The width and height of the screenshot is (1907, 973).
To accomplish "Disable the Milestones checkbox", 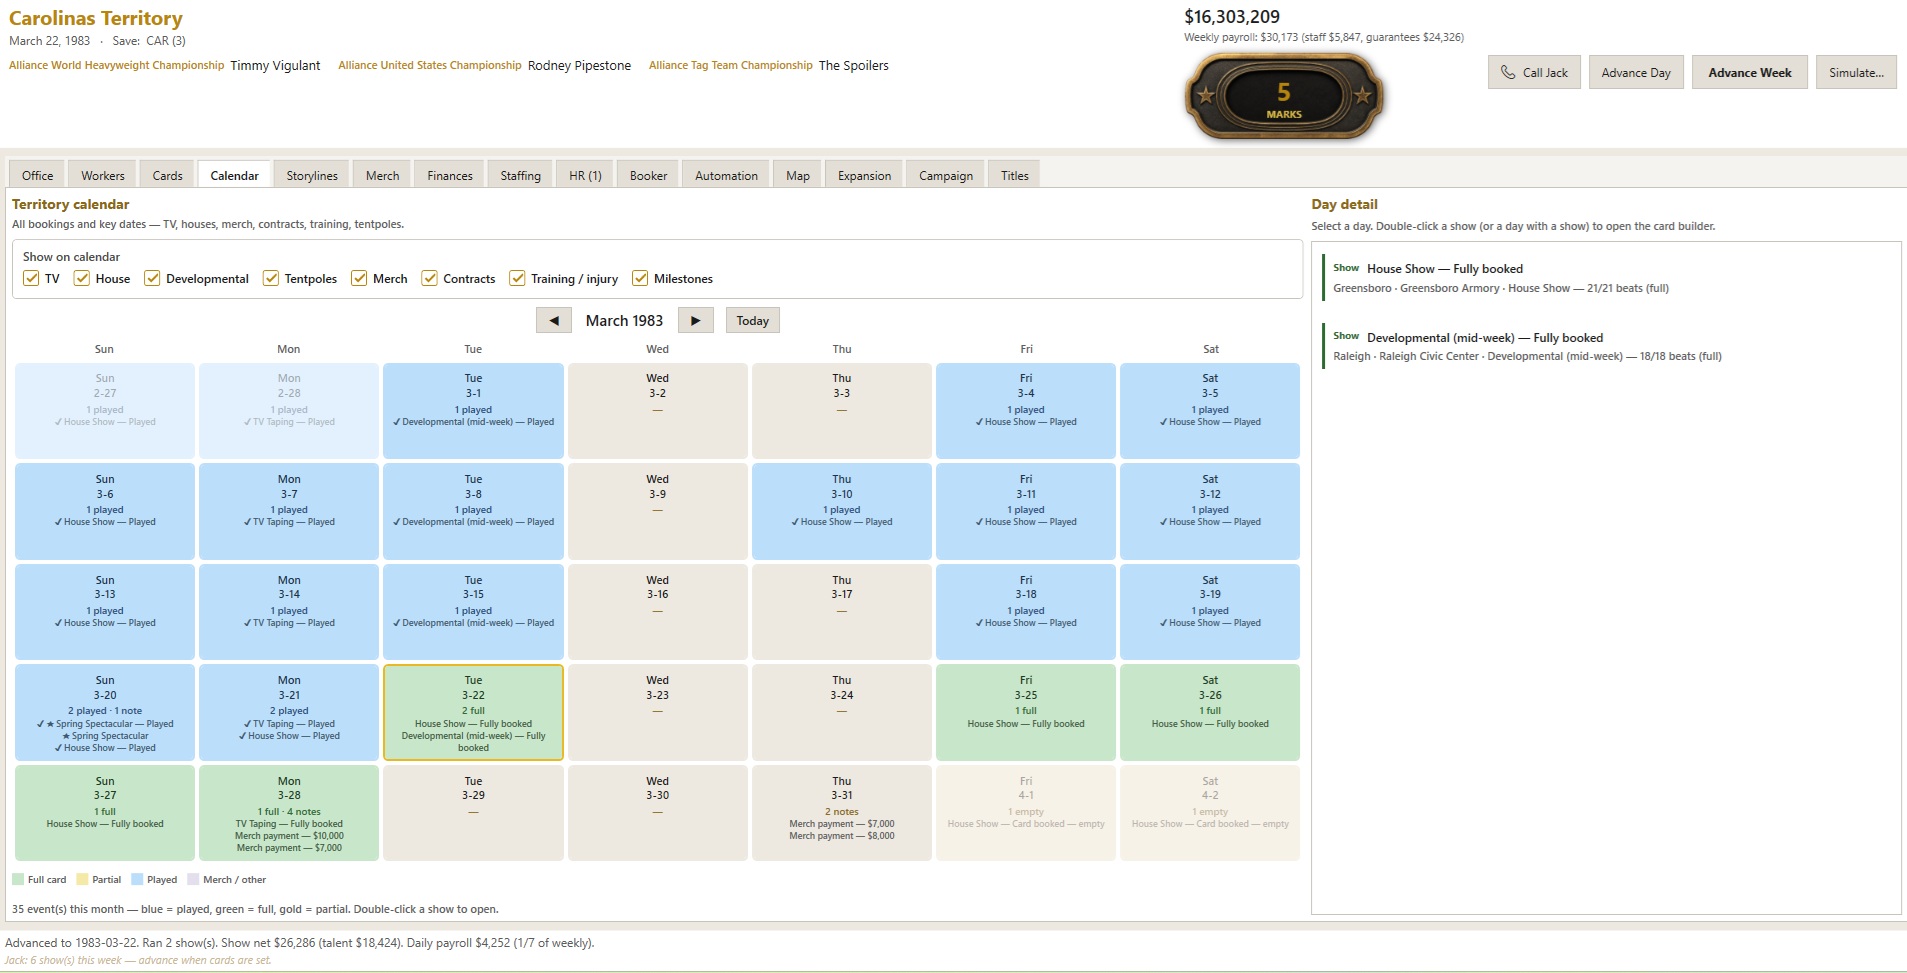I will coord(640,278).
